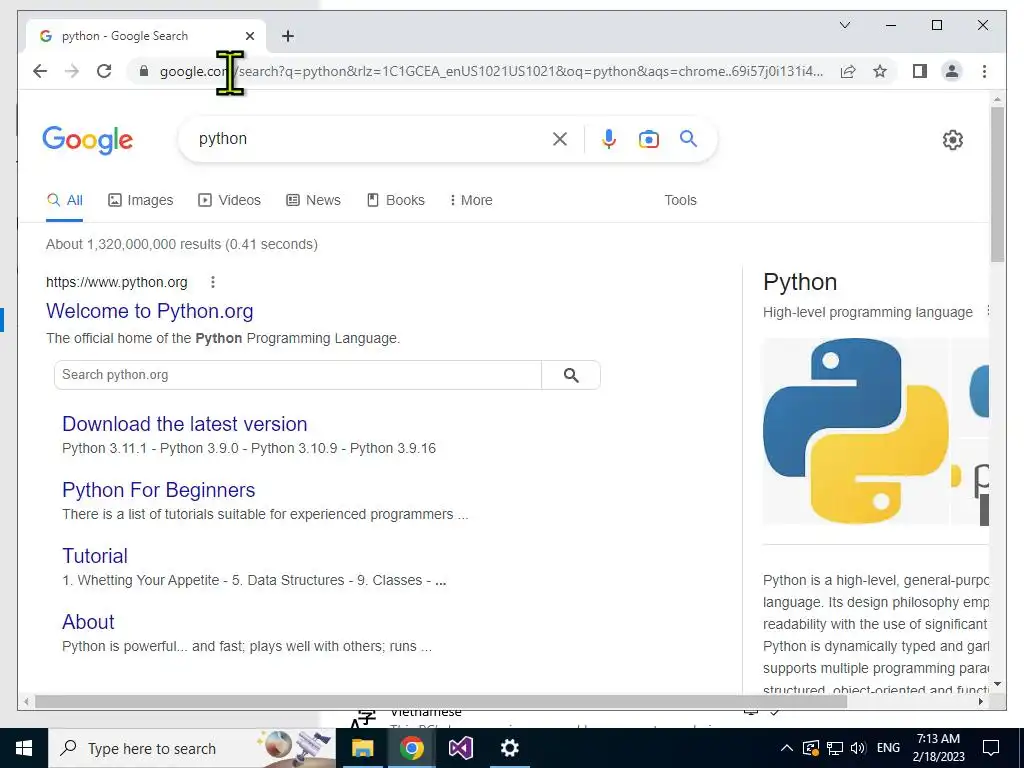Click the scroll down arrow of page
The image size is (1024, 768).
coord(997,684)
